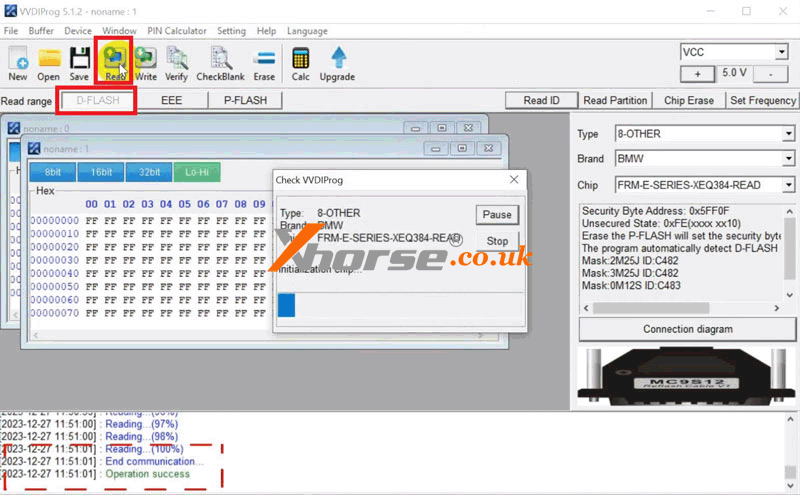Image resolution: width=800 pixels, height=495 pixels.
Task: Click the Verify toolbar icon
Action: coord(177,58)
